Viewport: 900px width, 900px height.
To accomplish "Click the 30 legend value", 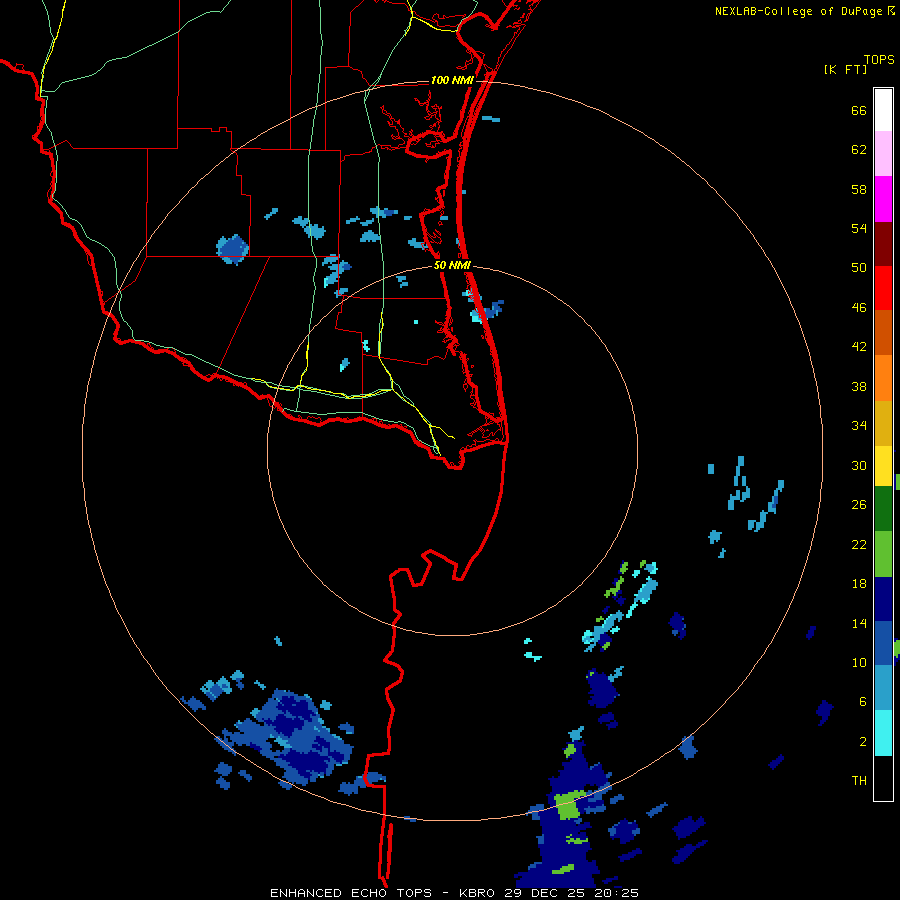I will (859, 465).
